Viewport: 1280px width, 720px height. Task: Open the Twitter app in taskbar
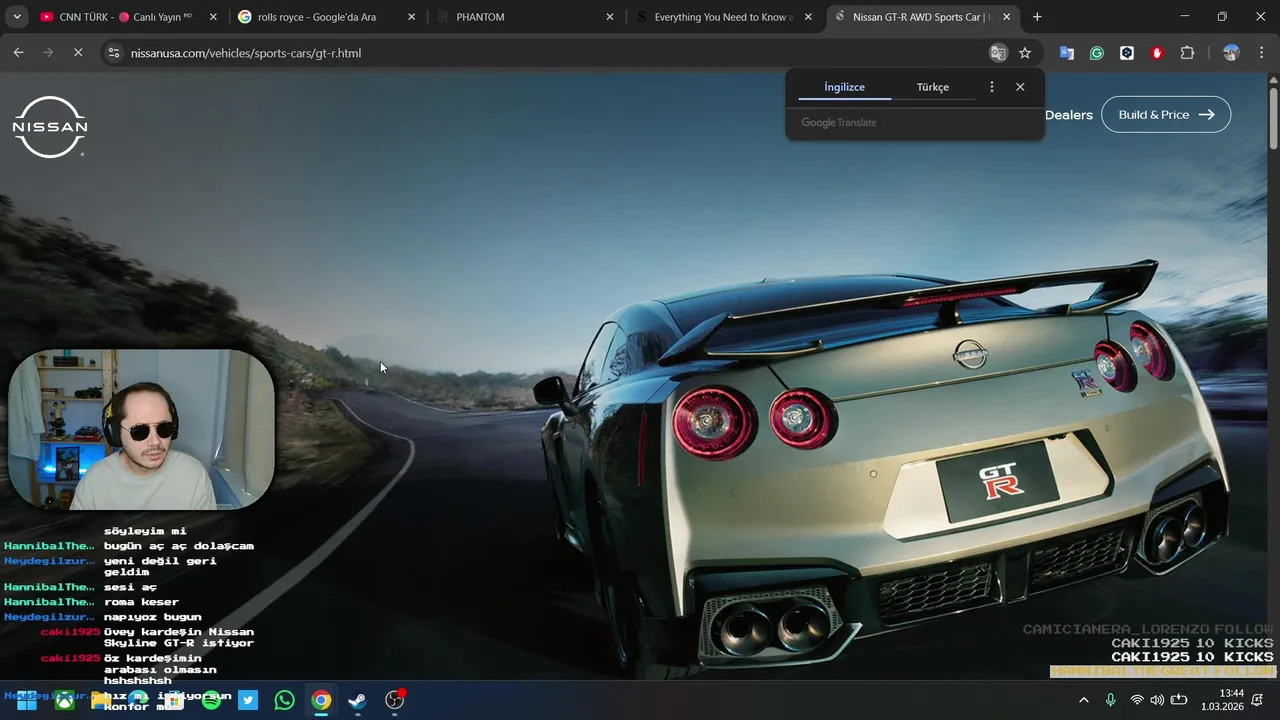pyautogui.click(x=248, y=701)
